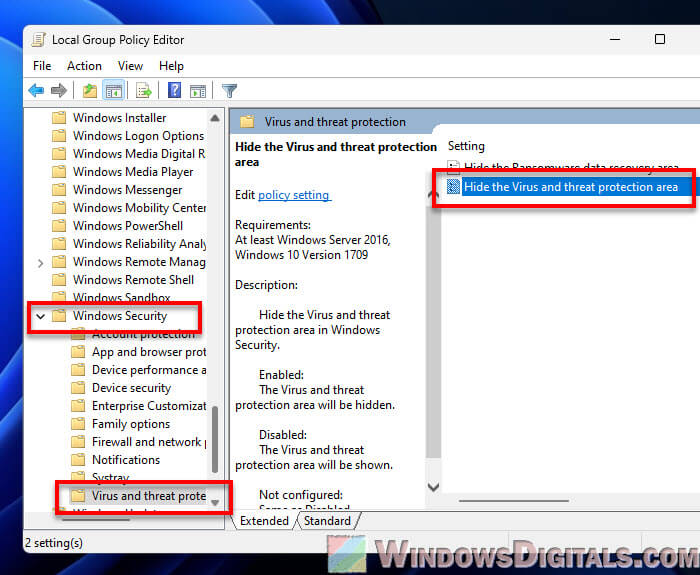This screenshot has height=575, width=700.
Task: Click the Windows PowerShell folder icon
Action: [59, 225]
